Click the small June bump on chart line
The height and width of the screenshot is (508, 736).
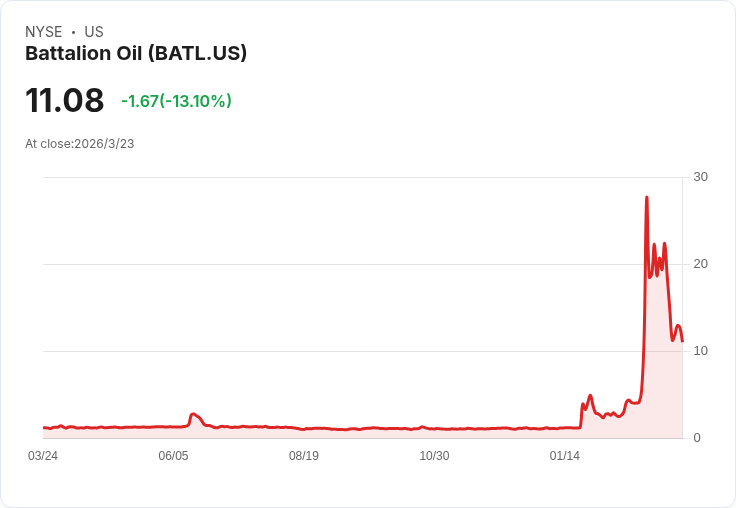click(193, 414)
